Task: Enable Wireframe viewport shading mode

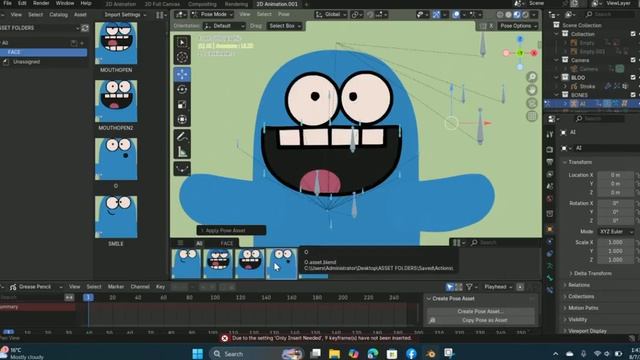Action: tap(500, 15)
